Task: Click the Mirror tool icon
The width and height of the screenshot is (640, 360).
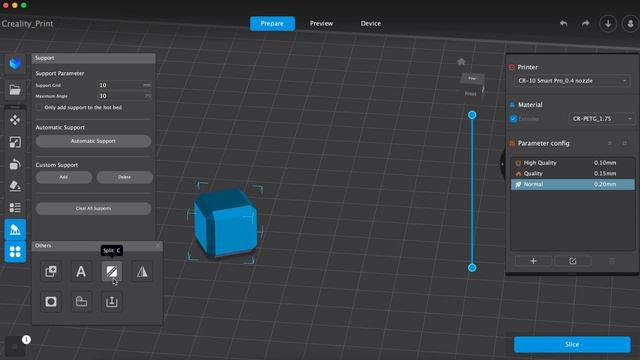Action: pyautogui.click(x=142, y=271)
